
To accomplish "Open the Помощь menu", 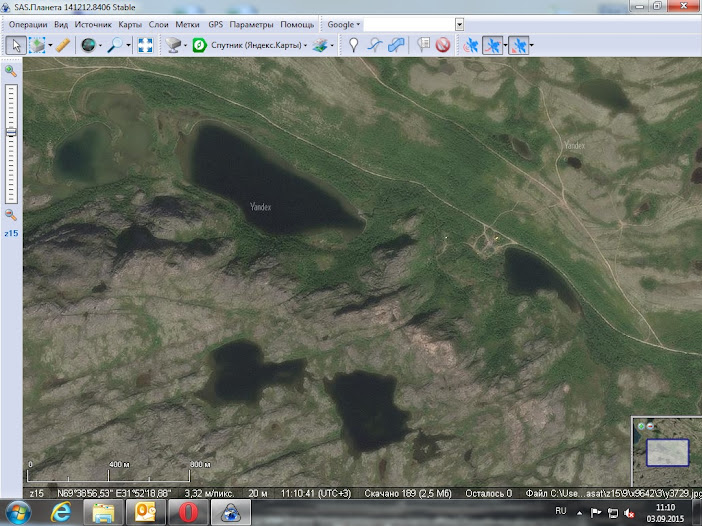I will (x=297, y=25).
